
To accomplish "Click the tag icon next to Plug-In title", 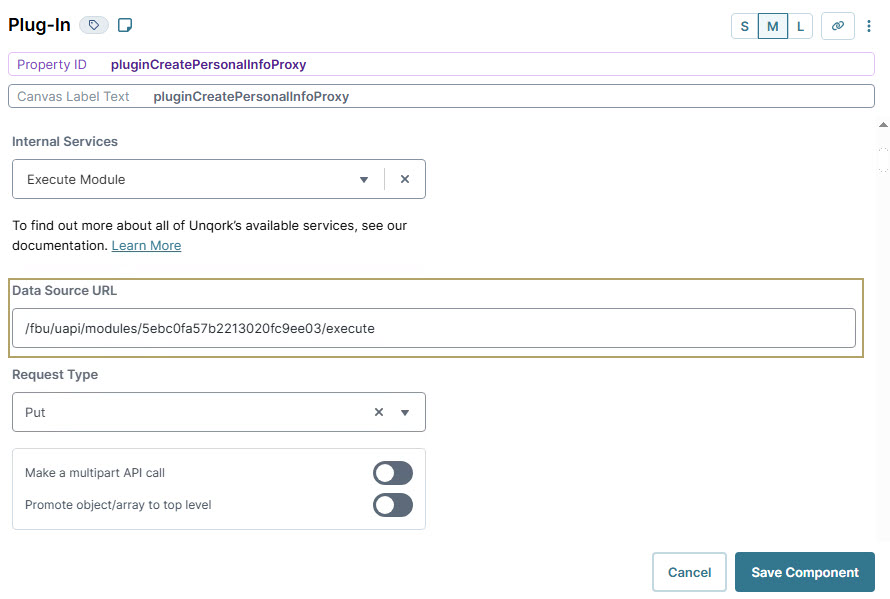I will pyautogui.click(x=92, y=24).
